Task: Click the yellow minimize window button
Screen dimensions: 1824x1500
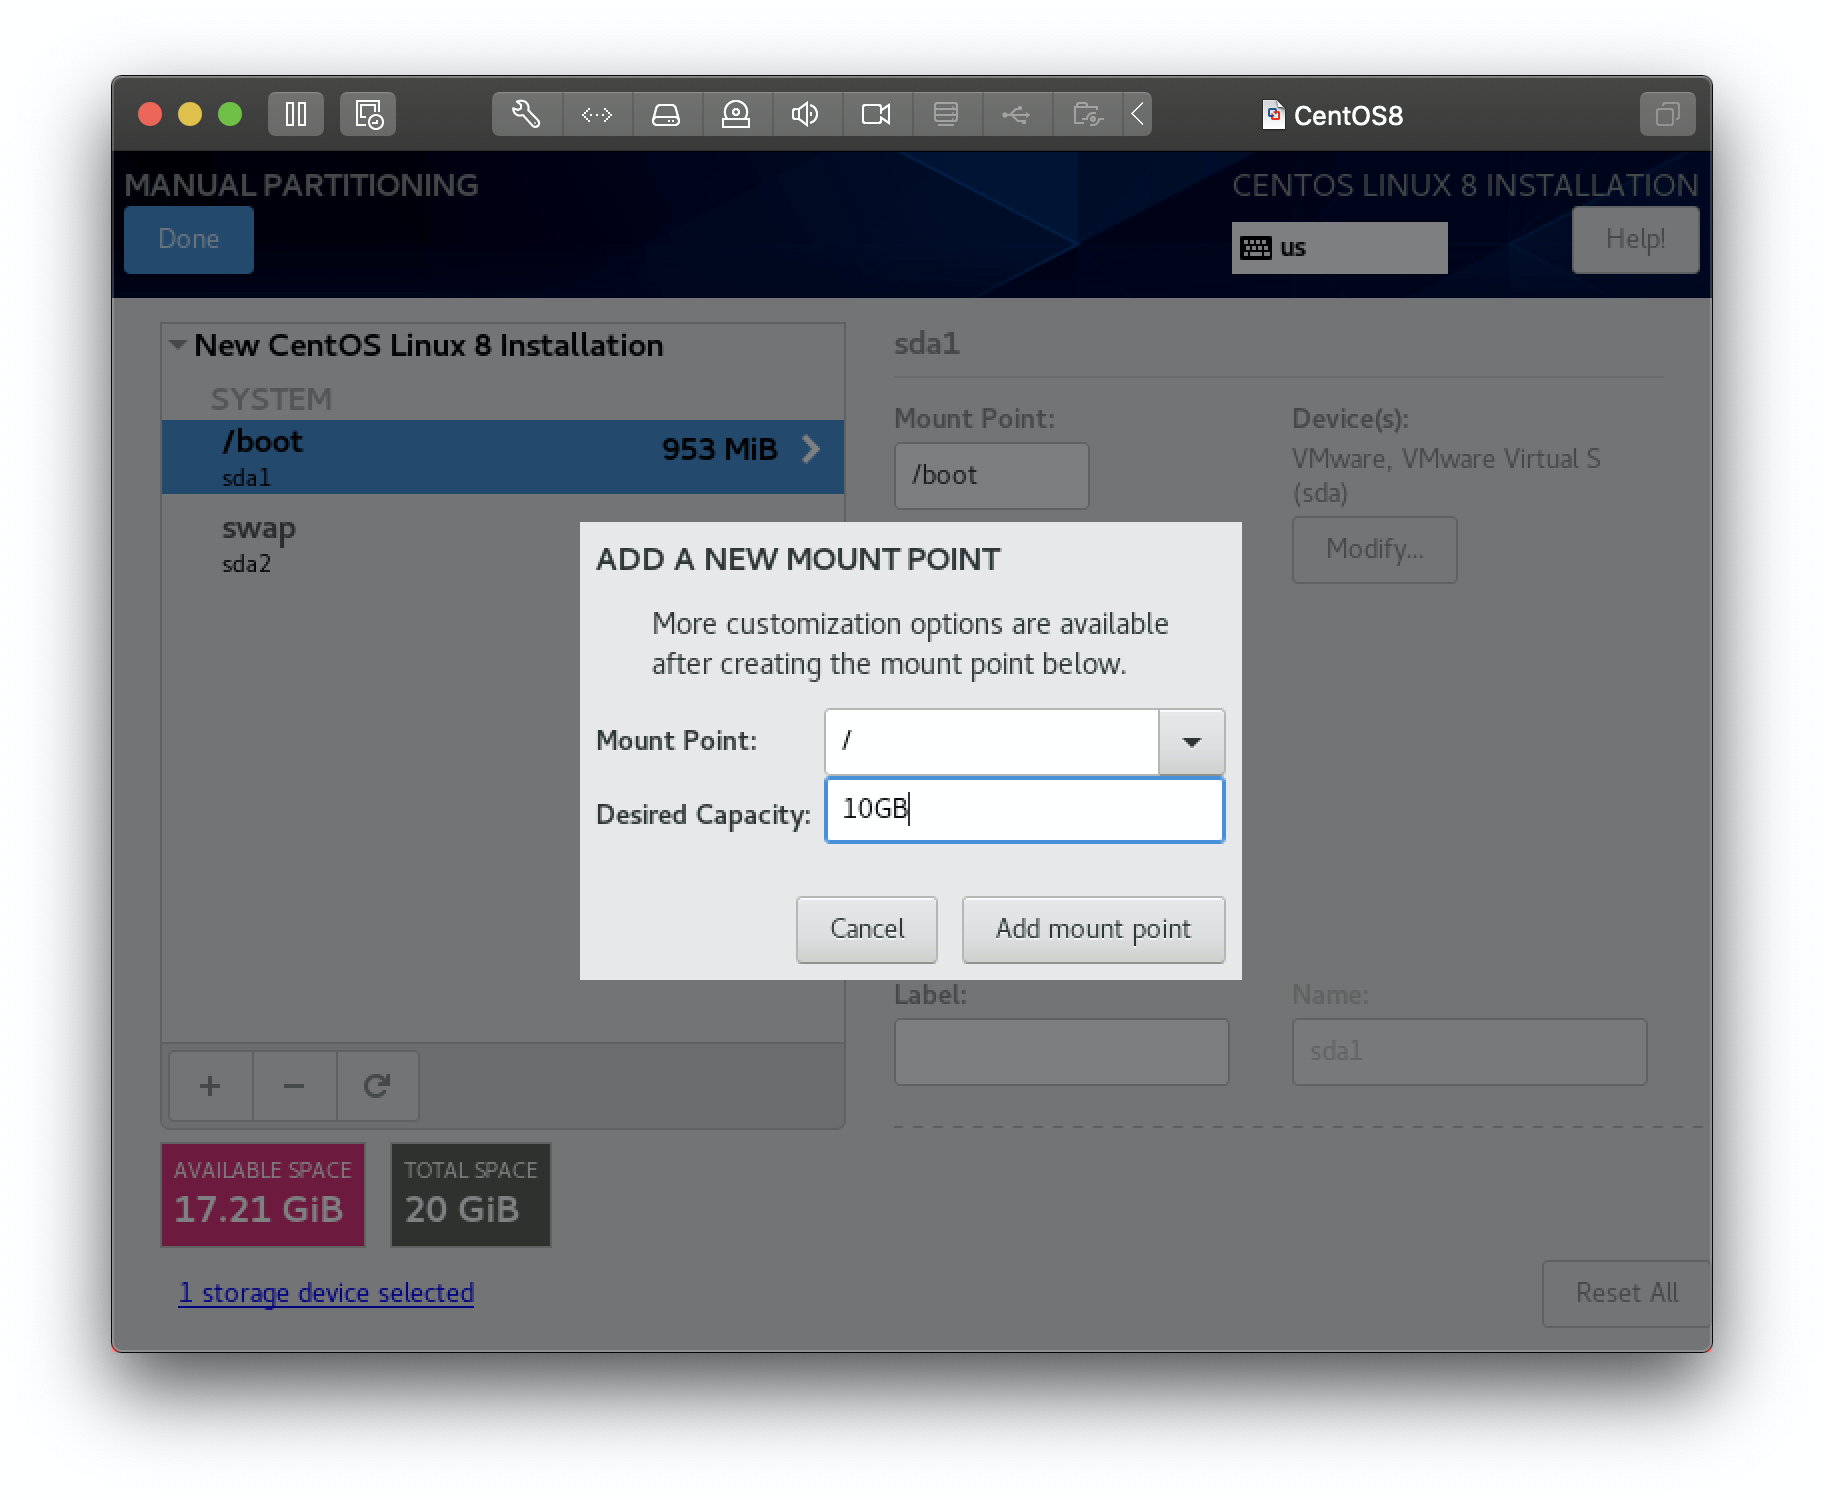Action: coord(190,114)
